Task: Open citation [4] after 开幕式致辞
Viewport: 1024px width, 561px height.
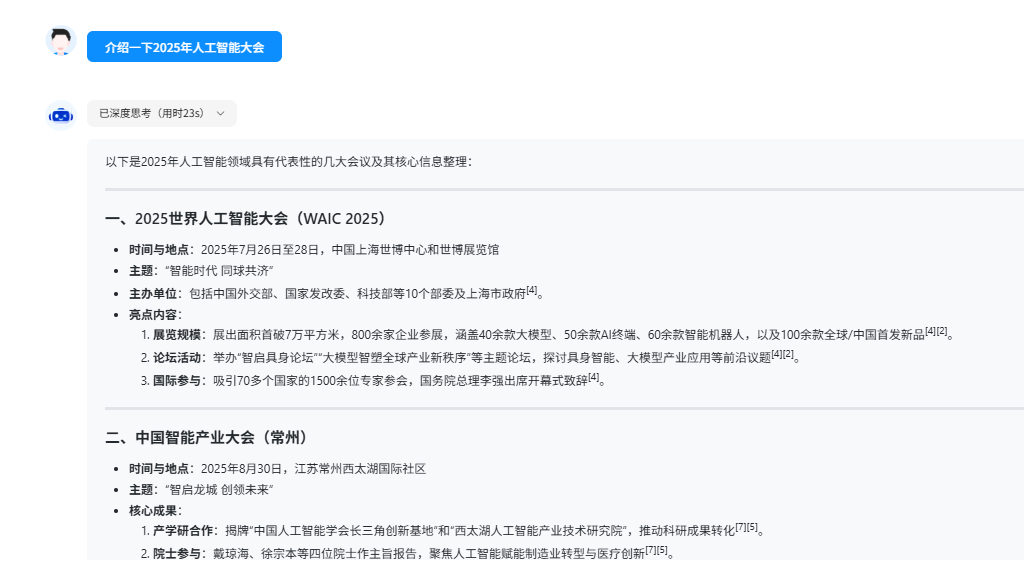Action: 593,377
